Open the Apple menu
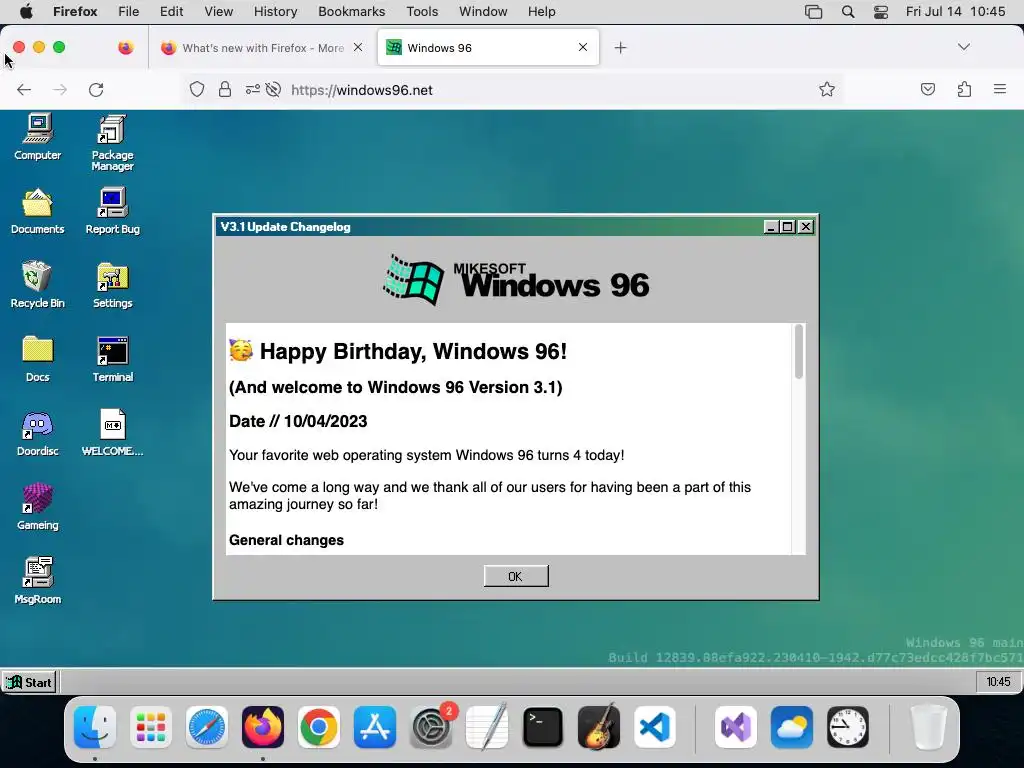1024x768 pixels. (26, 12)
